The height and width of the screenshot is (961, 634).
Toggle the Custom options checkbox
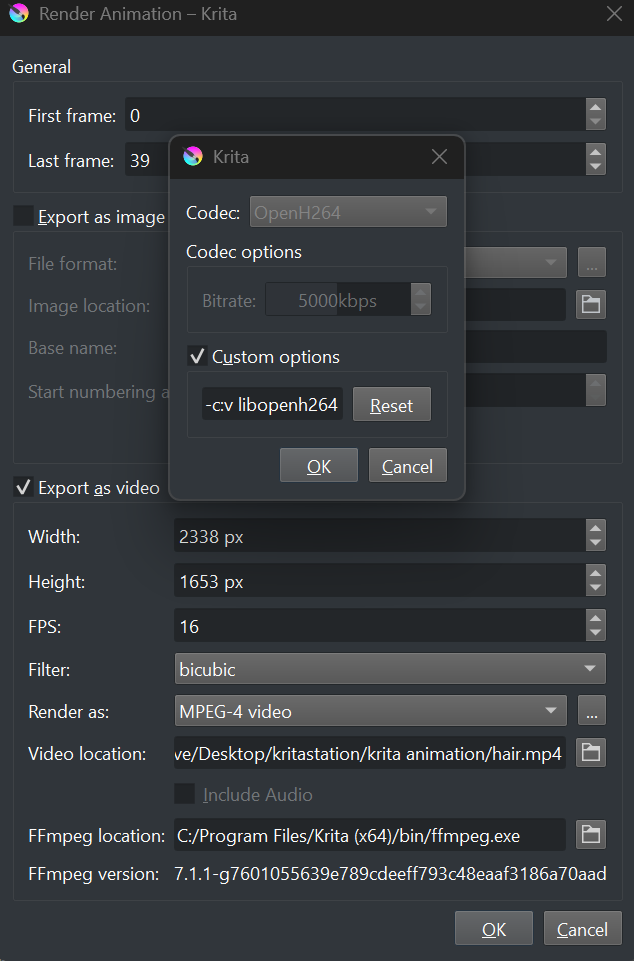pyautogui.click(x=198, y=357)
